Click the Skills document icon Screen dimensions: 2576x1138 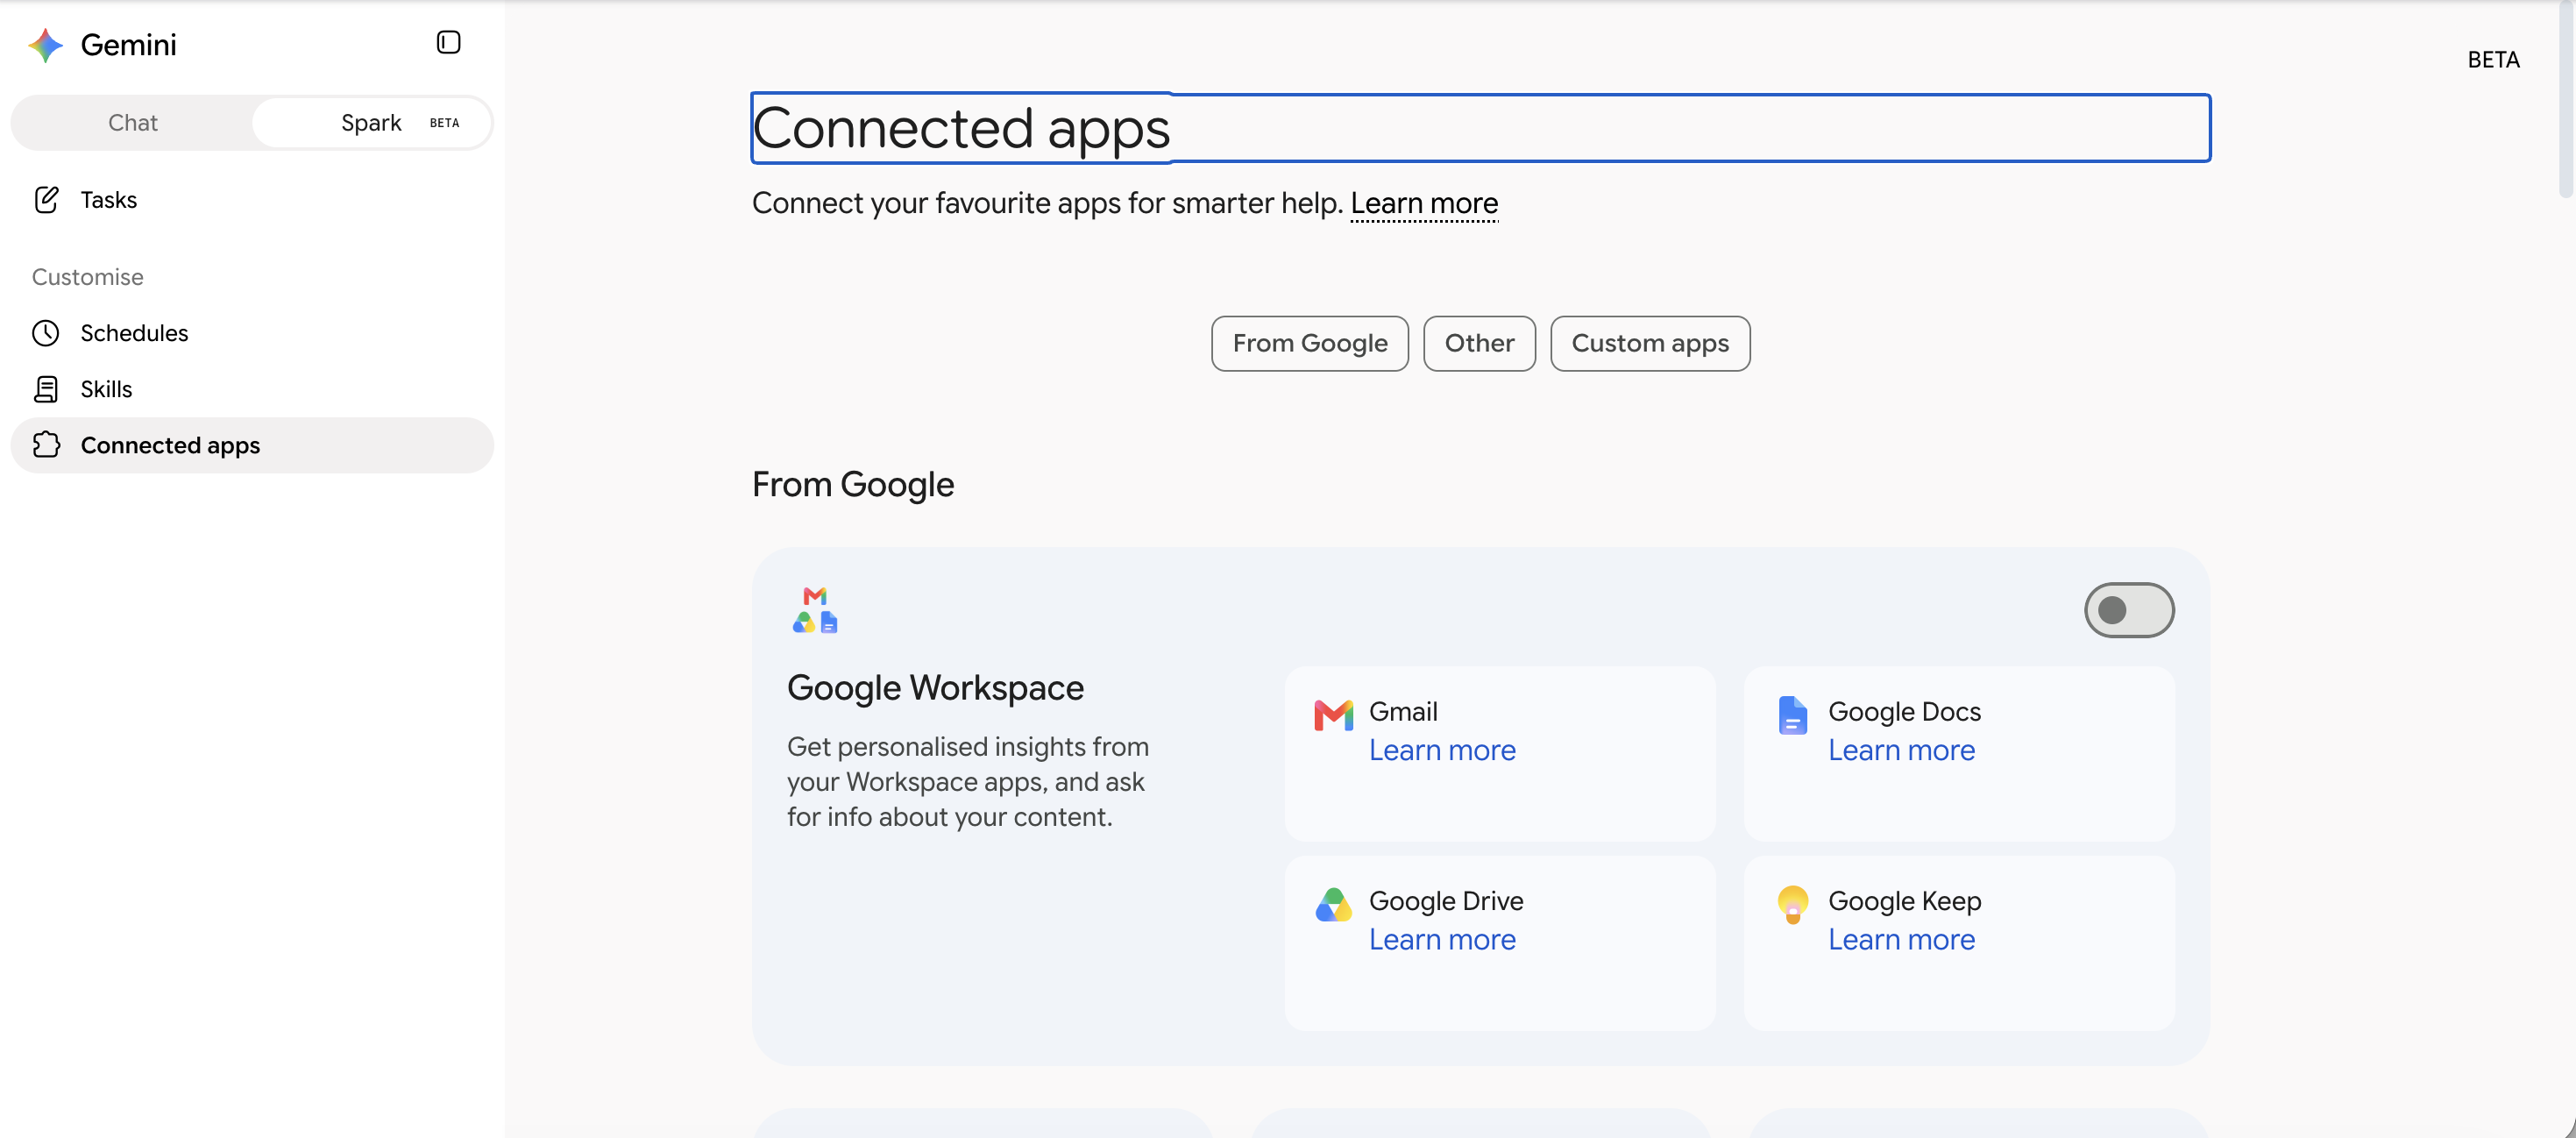[x=46, y=389]
